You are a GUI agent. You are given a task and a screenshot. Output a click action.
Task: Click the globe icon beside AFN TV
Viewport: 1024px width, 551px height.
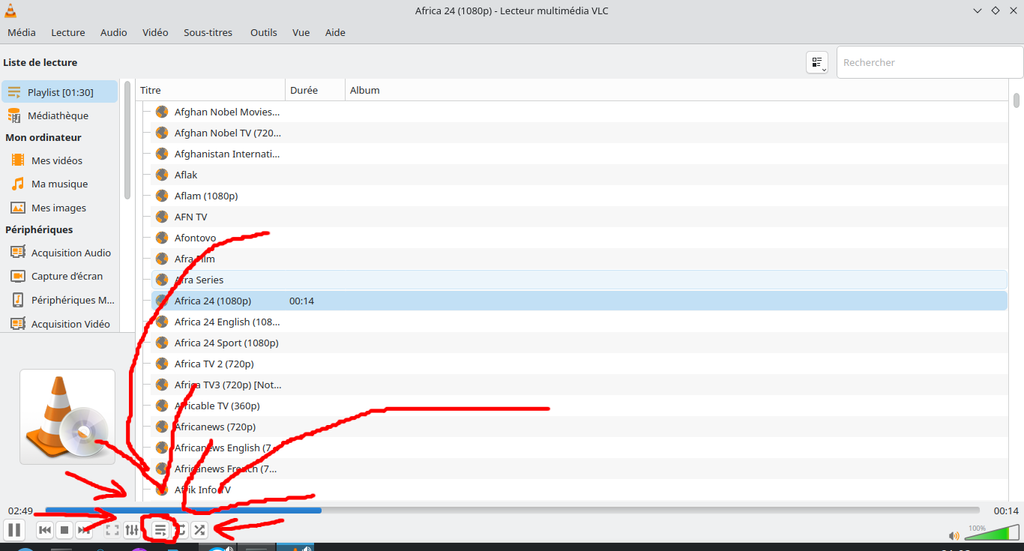(162, 217)
